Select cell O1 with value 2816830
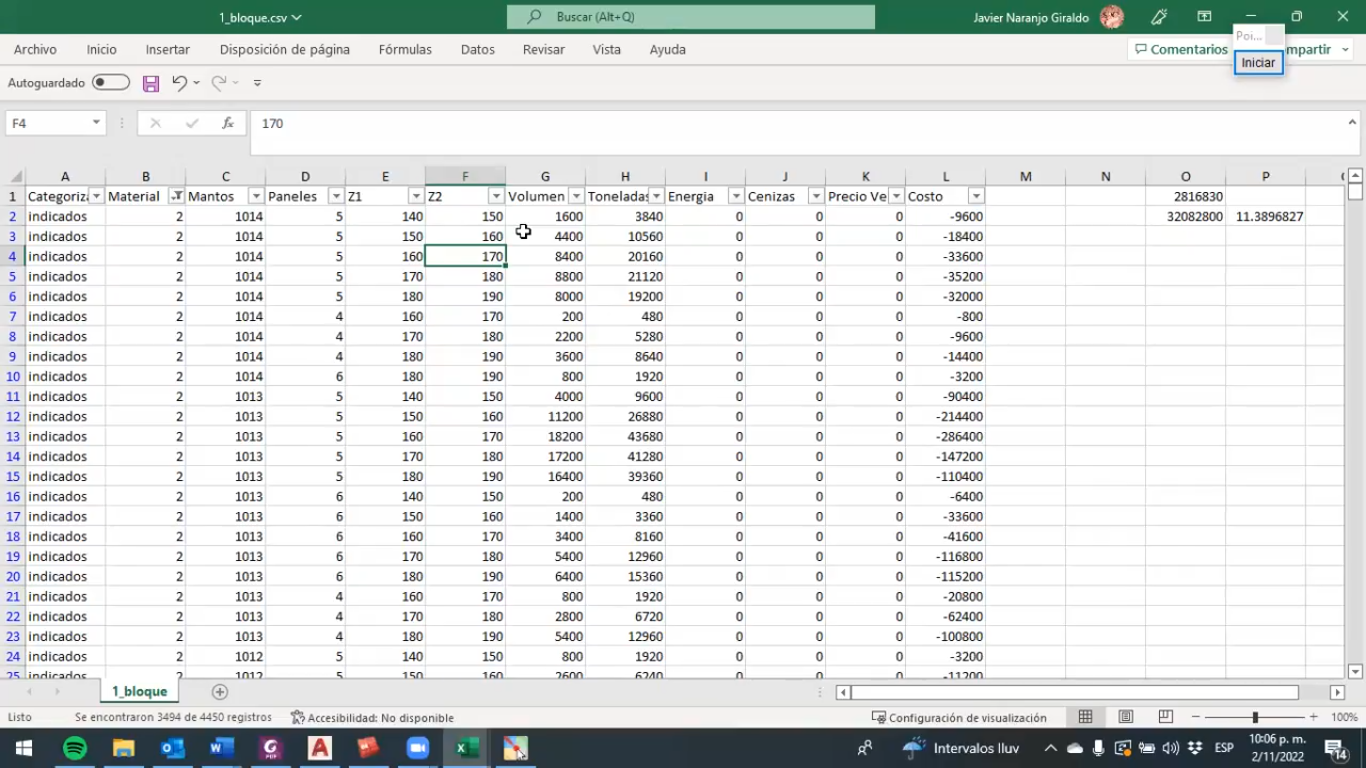This screenshot has height=768, width=1366. coord(1185,196)
